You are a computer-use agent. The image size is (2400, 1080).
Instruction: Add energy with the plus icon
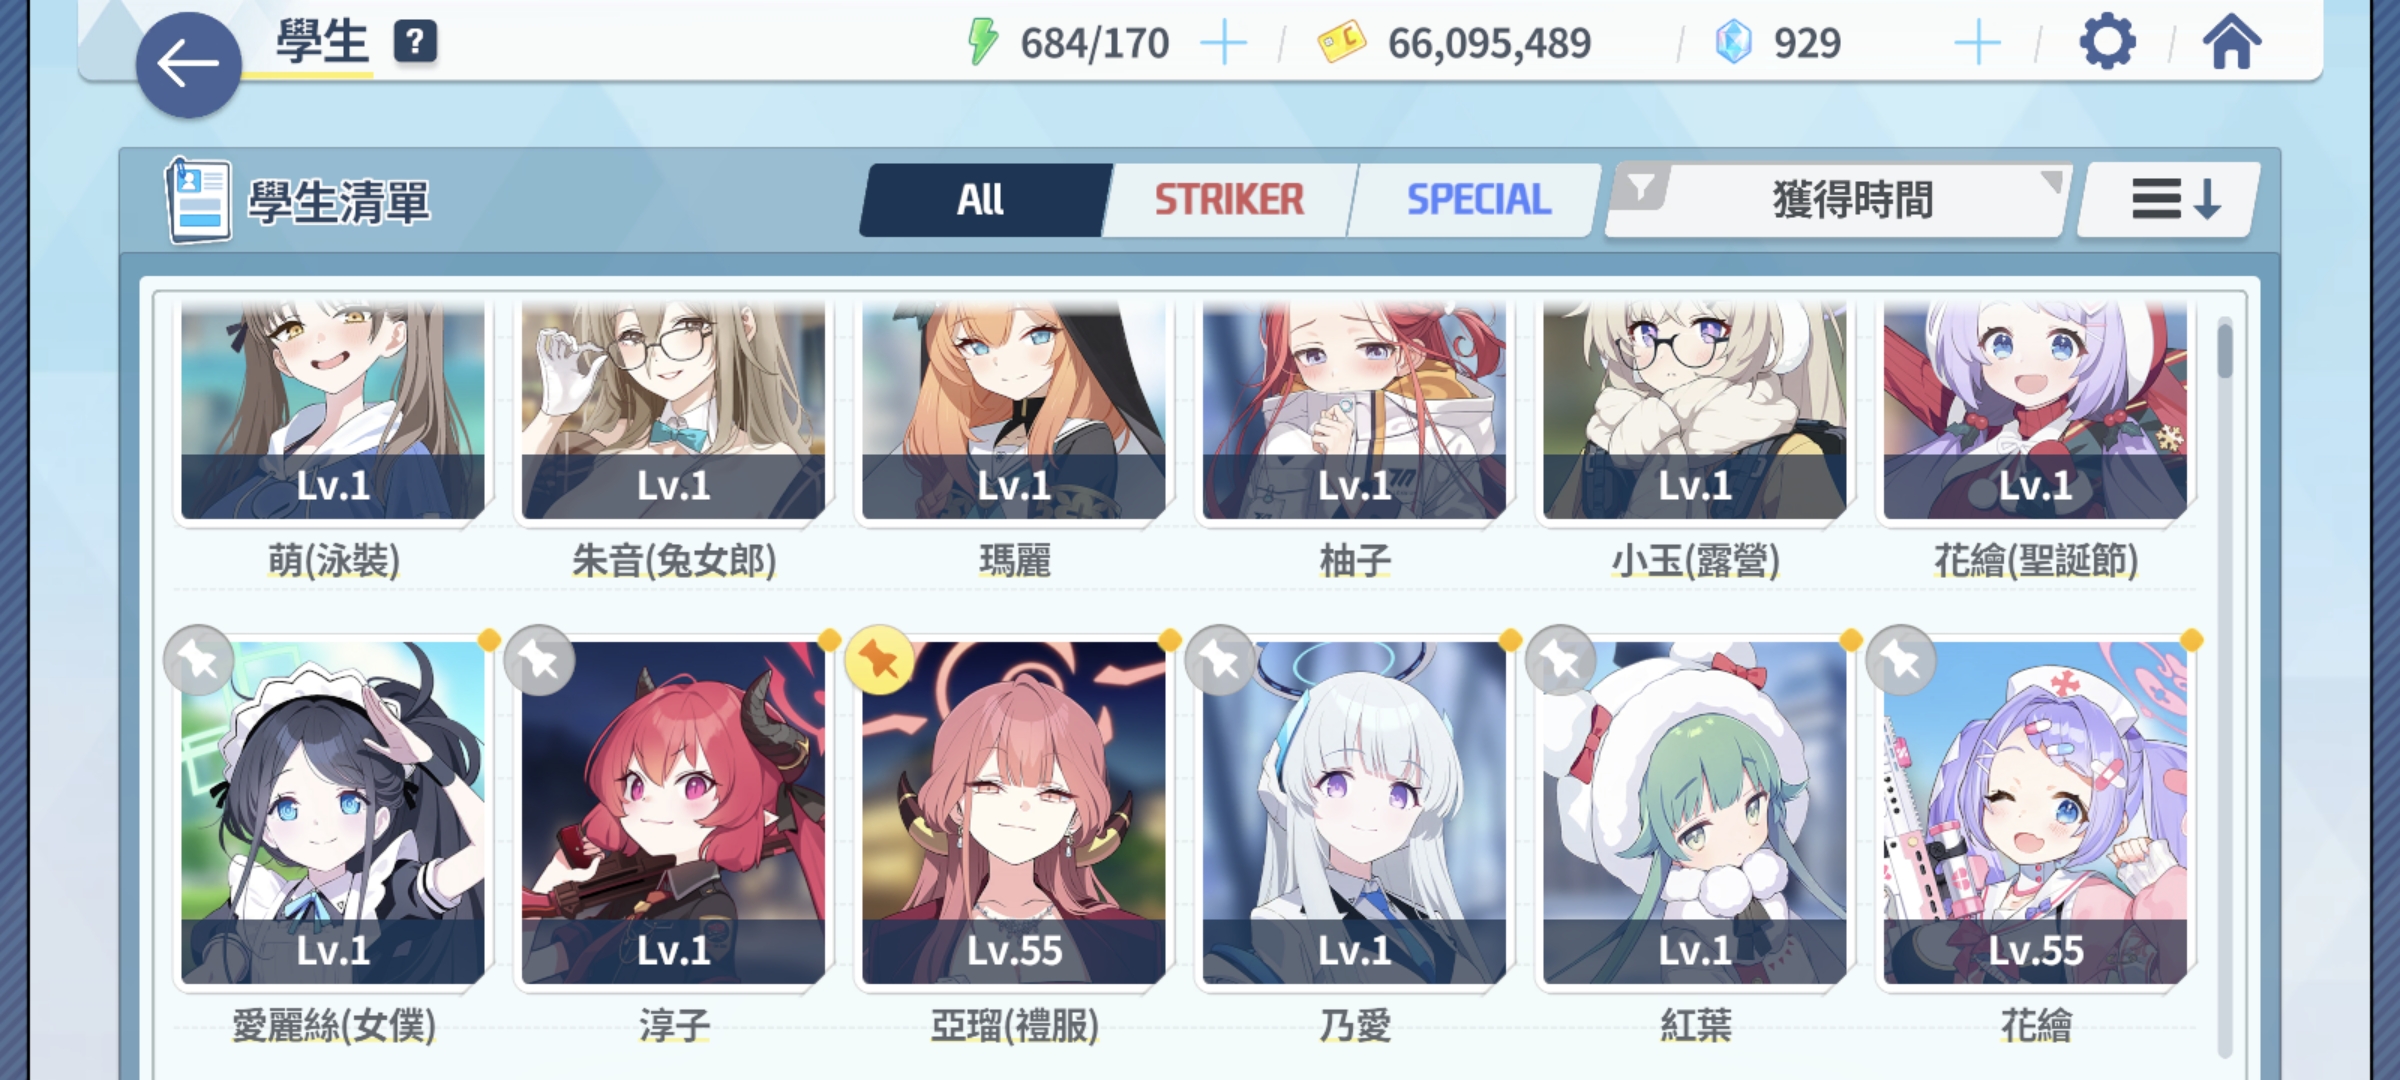click(x=1222, y=43)
